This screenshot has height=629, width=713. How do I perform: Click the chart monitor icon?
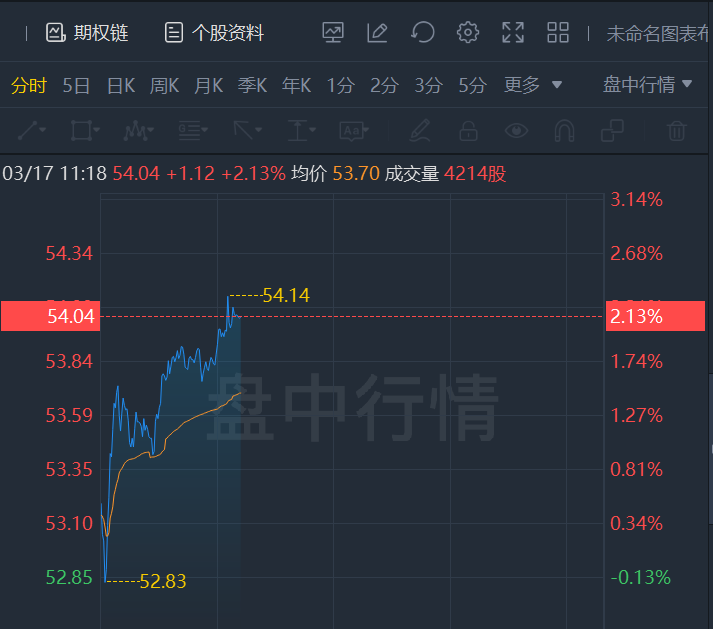click(x=332, y=33)
